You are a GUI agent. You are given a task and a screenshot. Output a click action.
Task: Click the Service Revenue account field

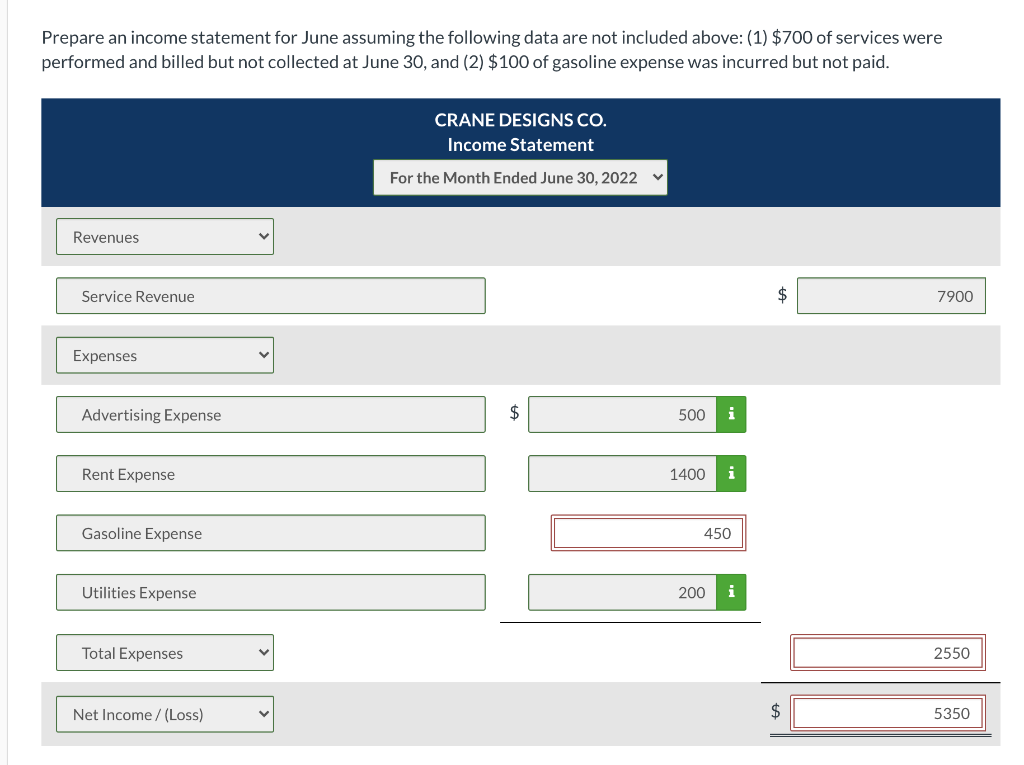pos(270,296)
